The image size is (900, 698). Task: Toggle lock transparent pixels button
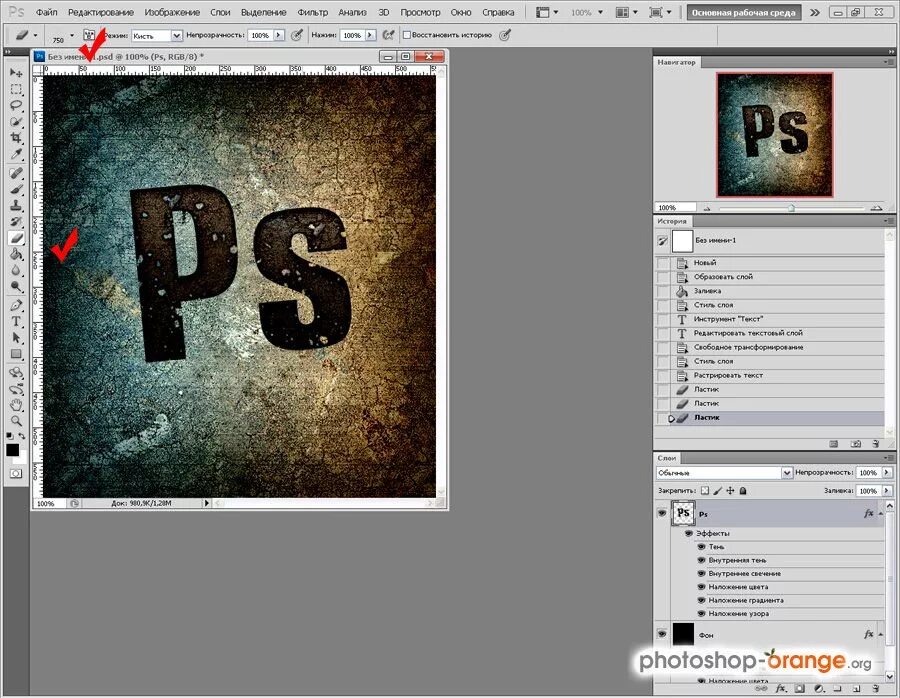tap(705, 491)
